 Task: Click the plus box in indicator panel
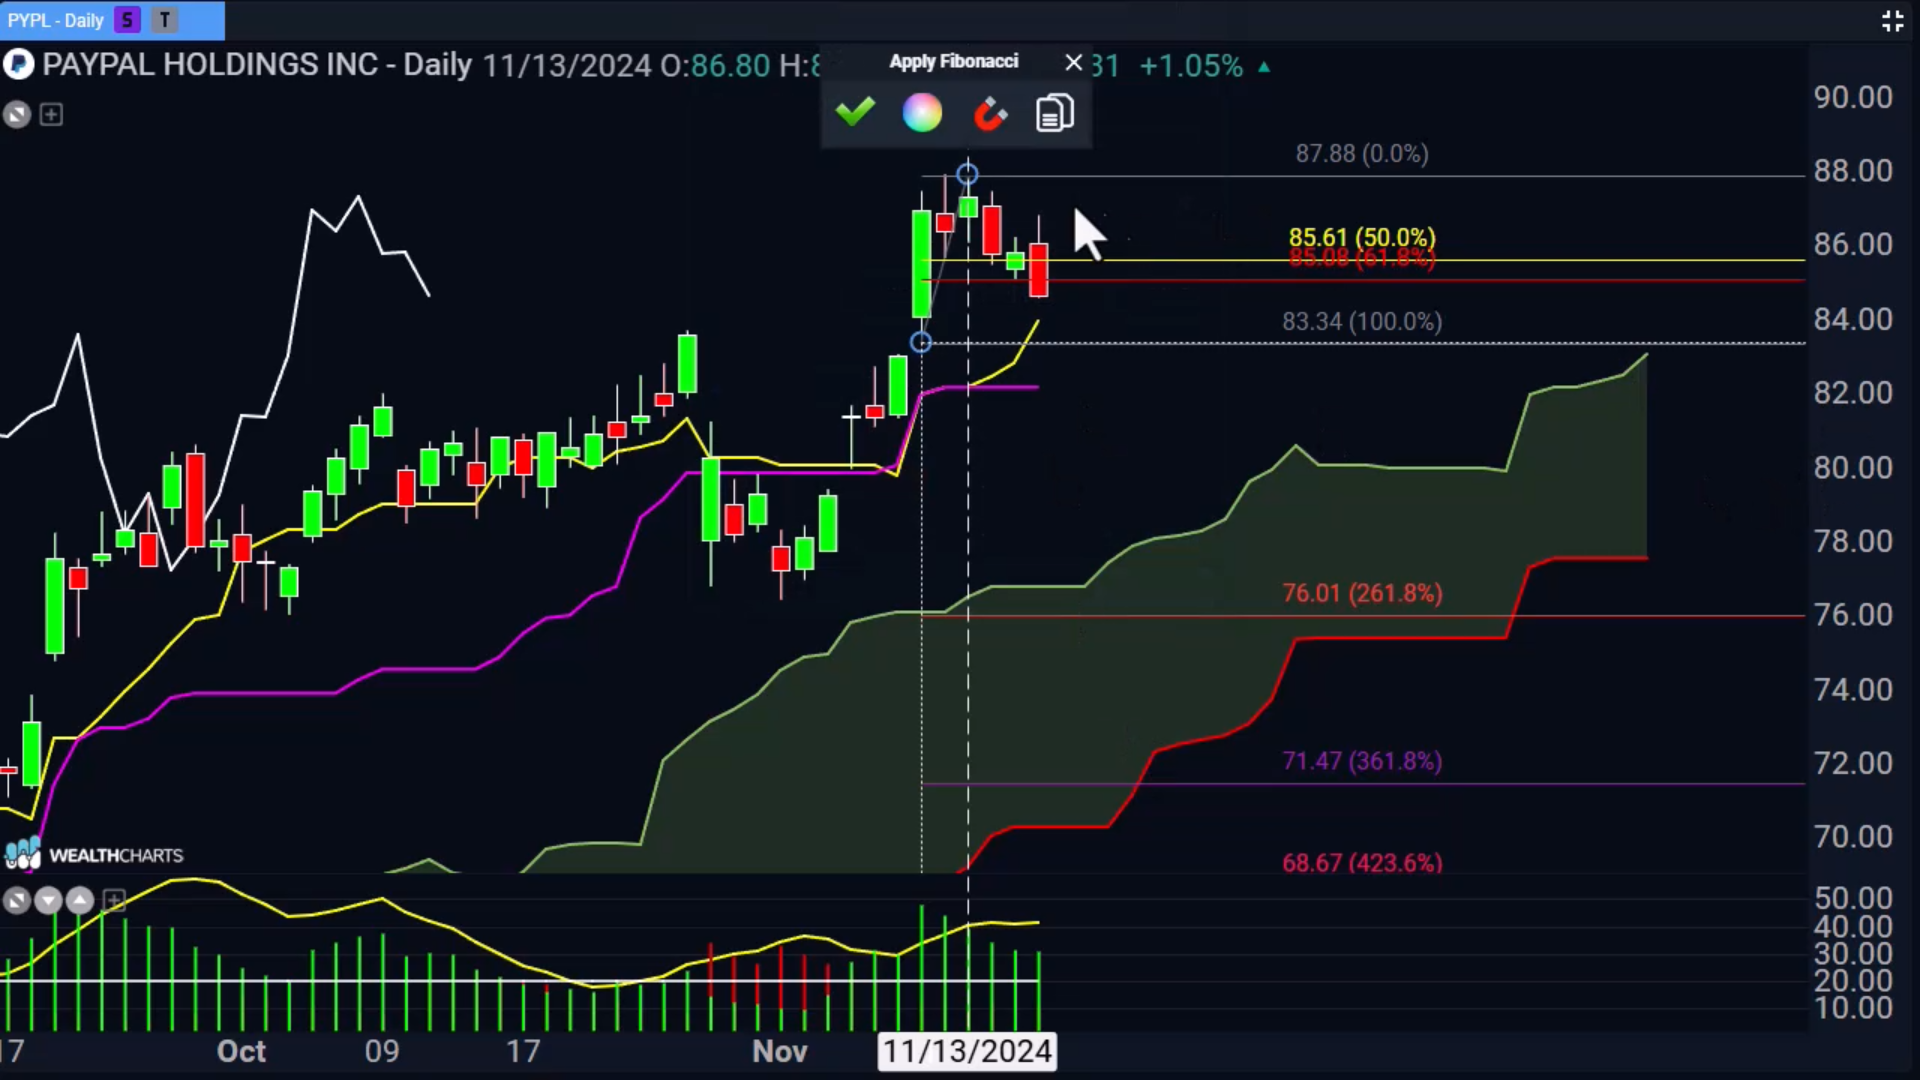coord(114,901)
